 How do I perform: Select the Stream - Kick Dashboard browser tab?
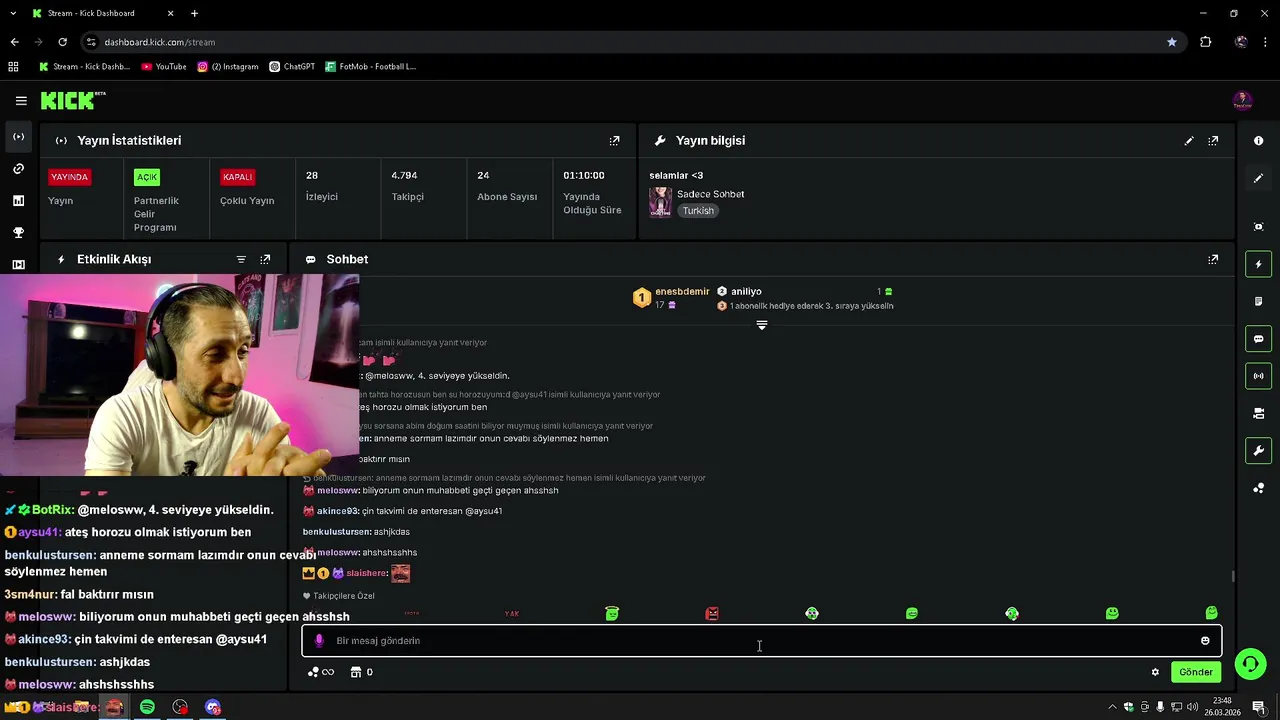tap(103, 14)
